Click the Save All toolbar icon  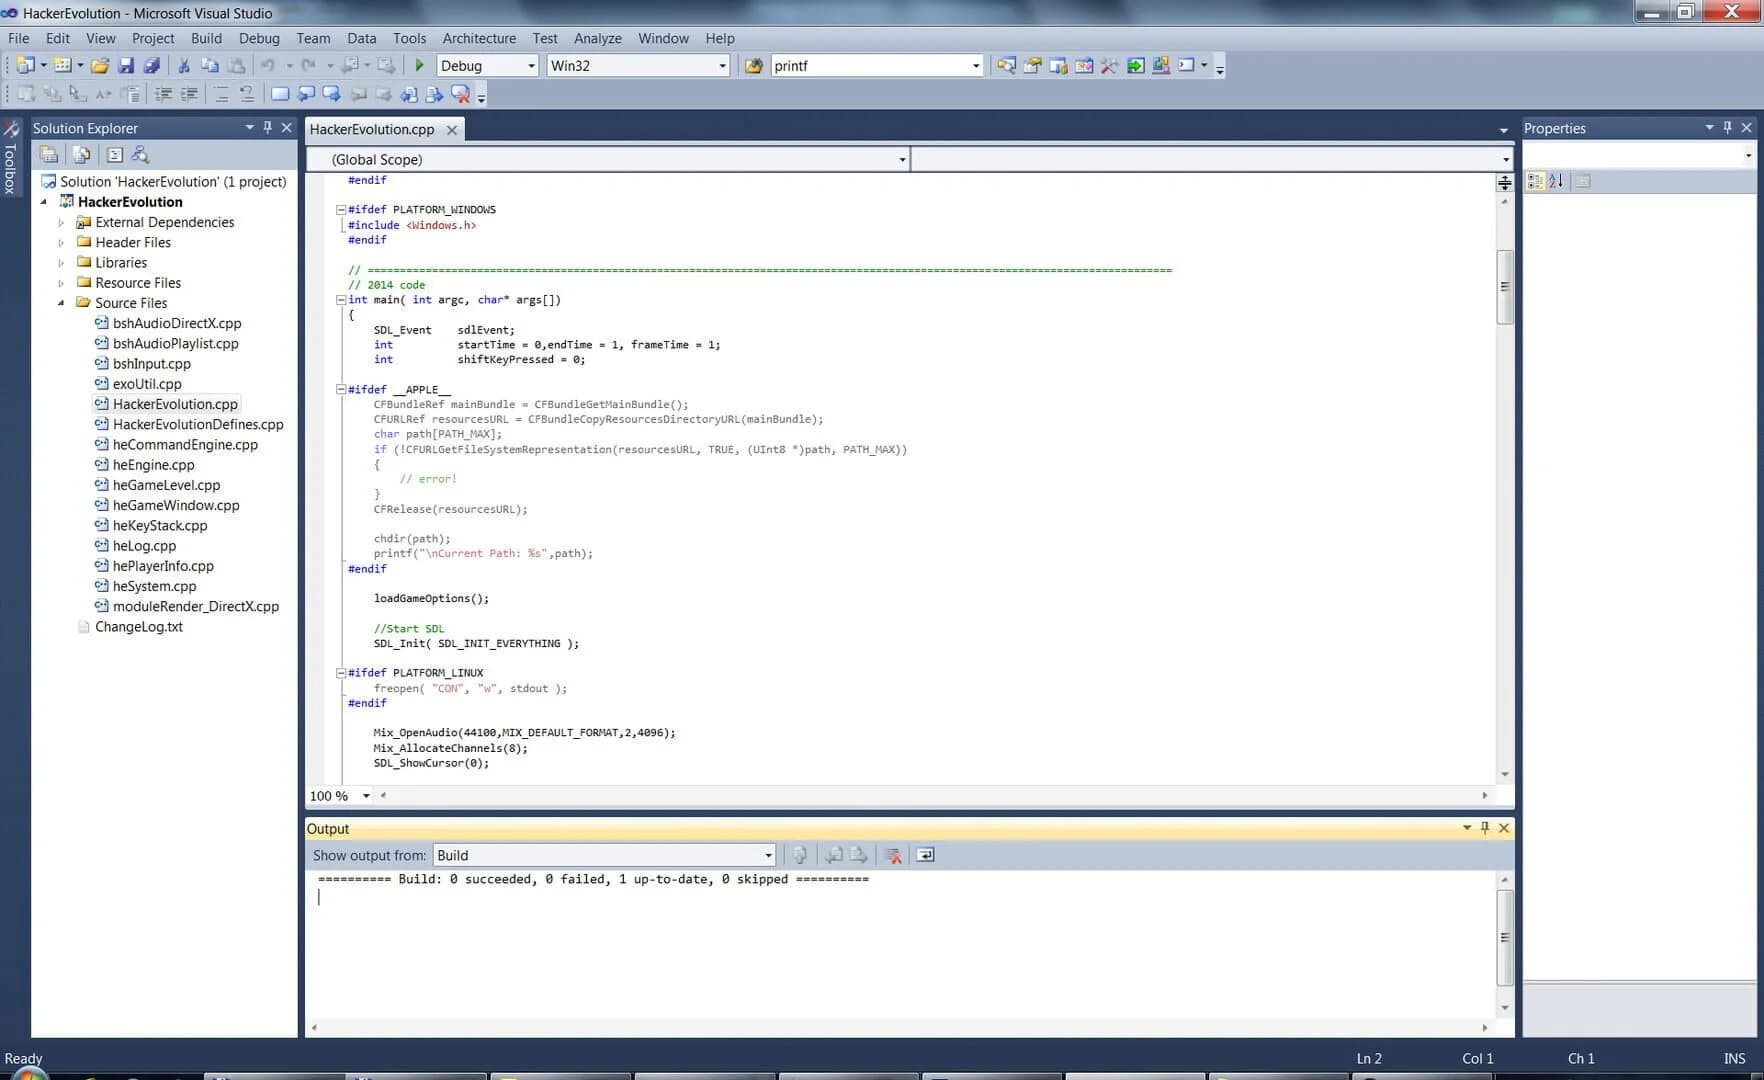(152, 65)
